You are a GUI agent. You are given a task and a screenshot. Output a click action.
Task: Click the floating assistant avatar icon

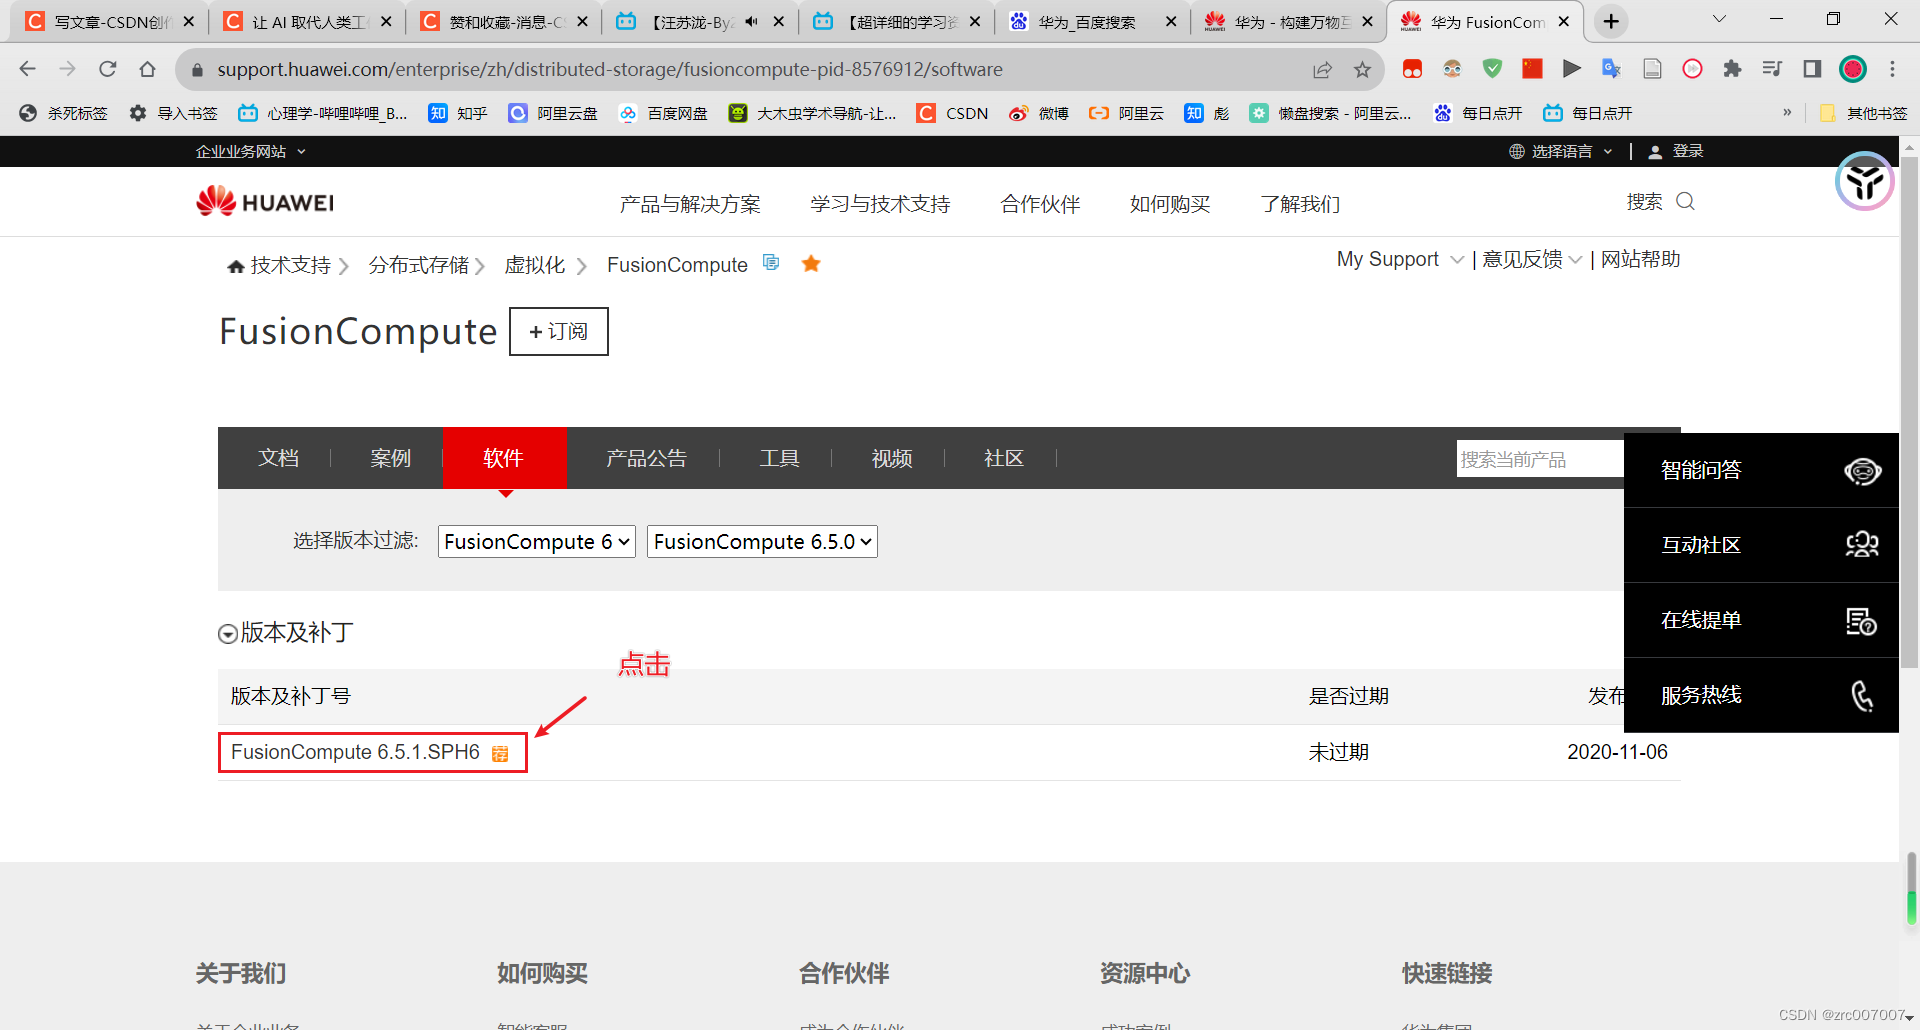pos(1865,181)
